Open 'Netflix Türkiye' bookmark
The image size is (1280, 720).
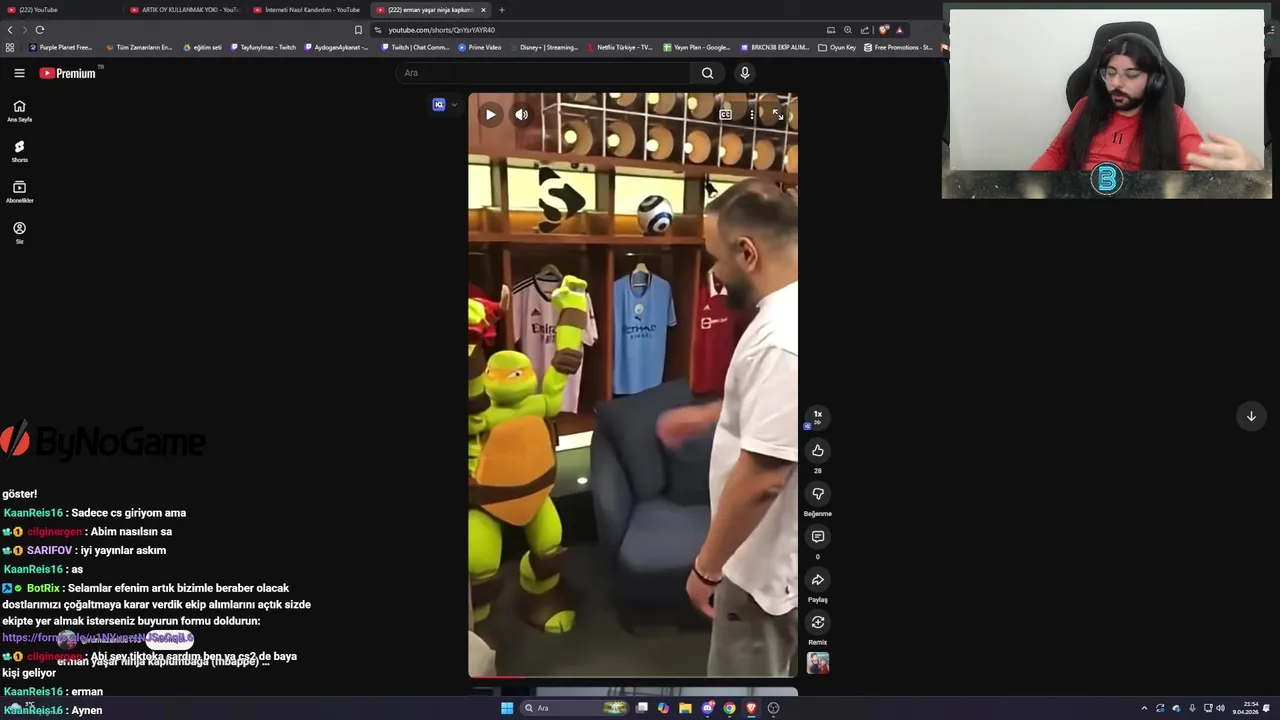pos(619,47)
